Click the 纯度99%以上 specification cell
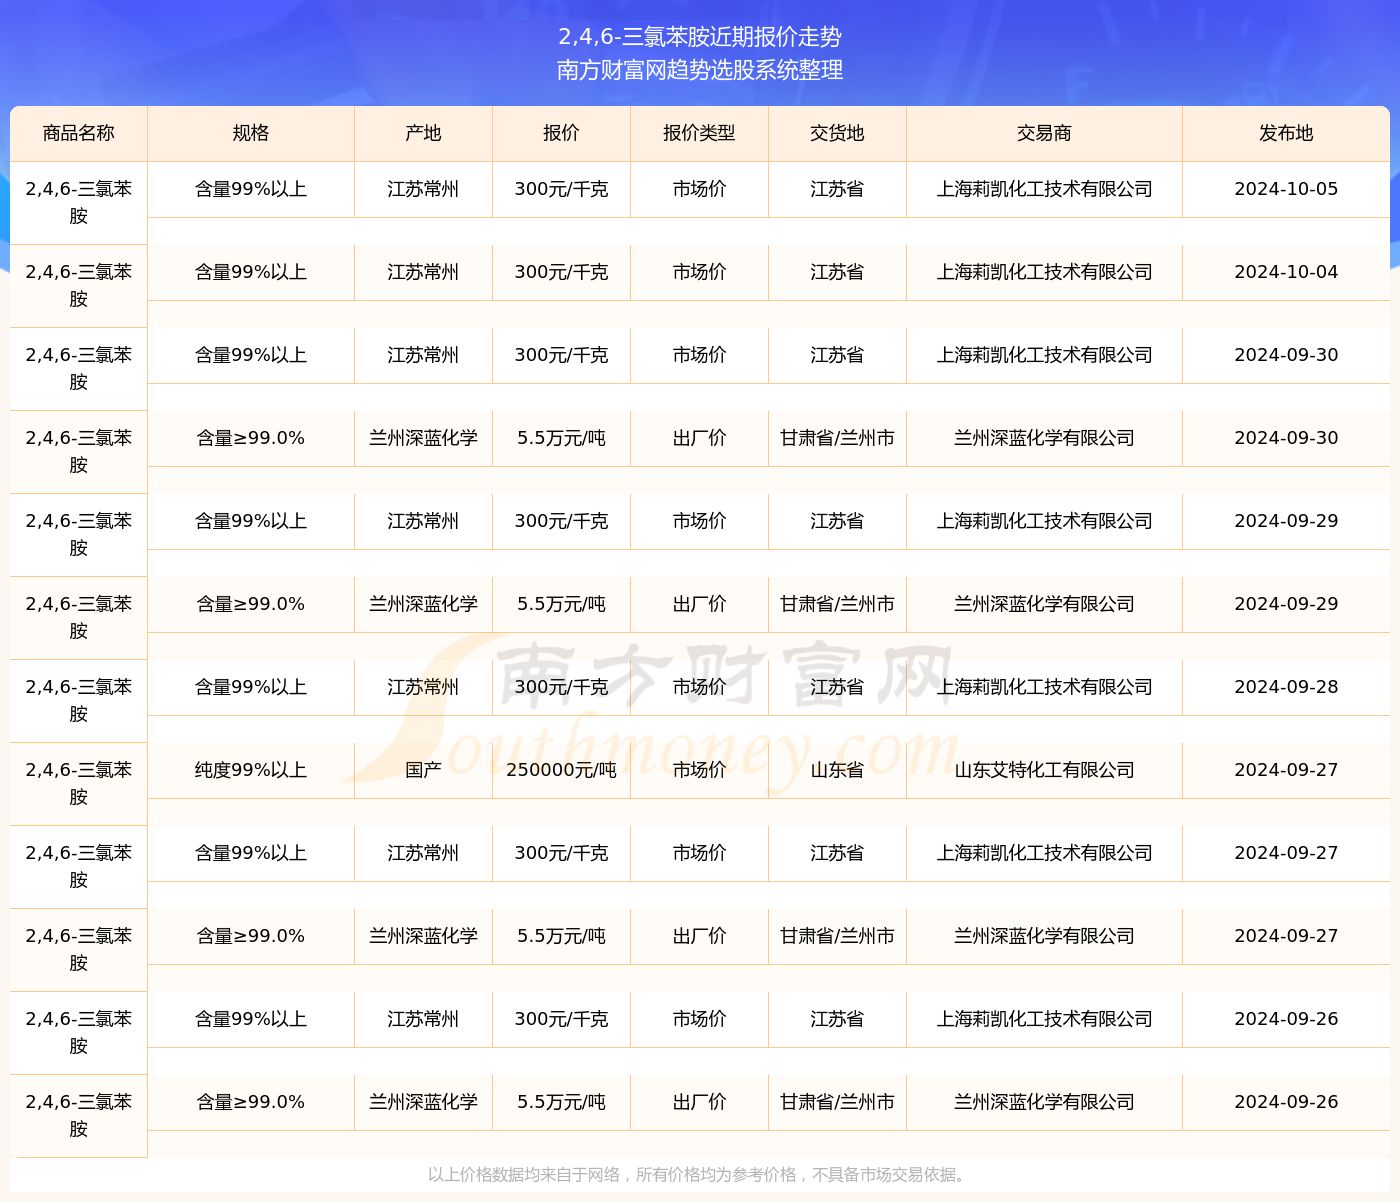Viewport: 1400px width, 1202px height. coord(251,770)
